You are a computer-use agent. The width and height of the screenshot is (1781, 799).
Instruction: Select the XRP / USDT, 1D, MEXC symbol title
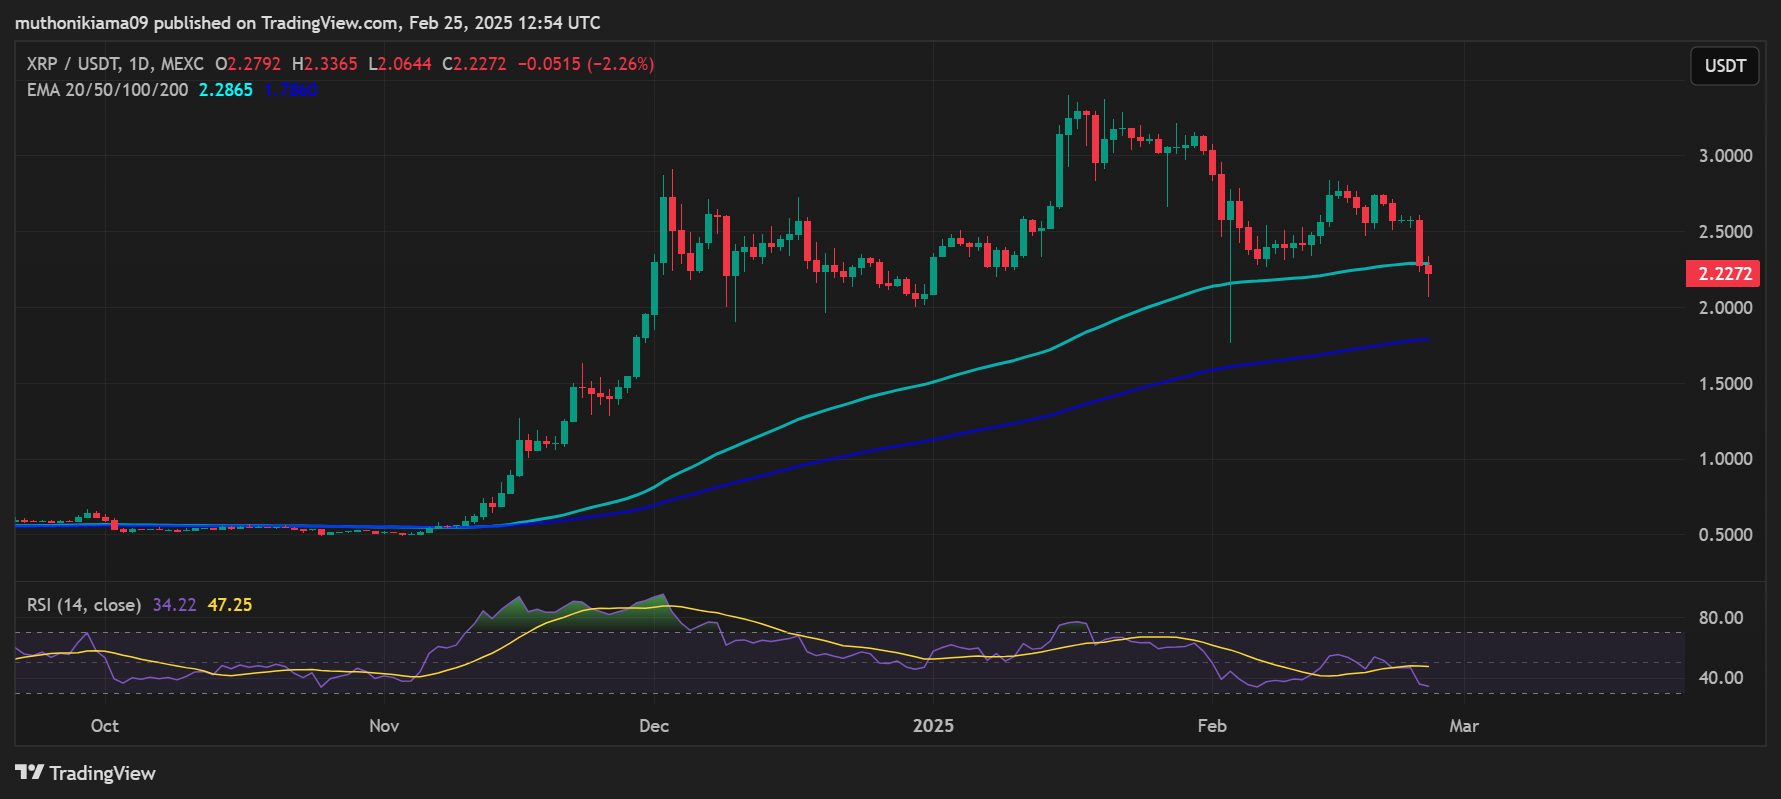115,64
